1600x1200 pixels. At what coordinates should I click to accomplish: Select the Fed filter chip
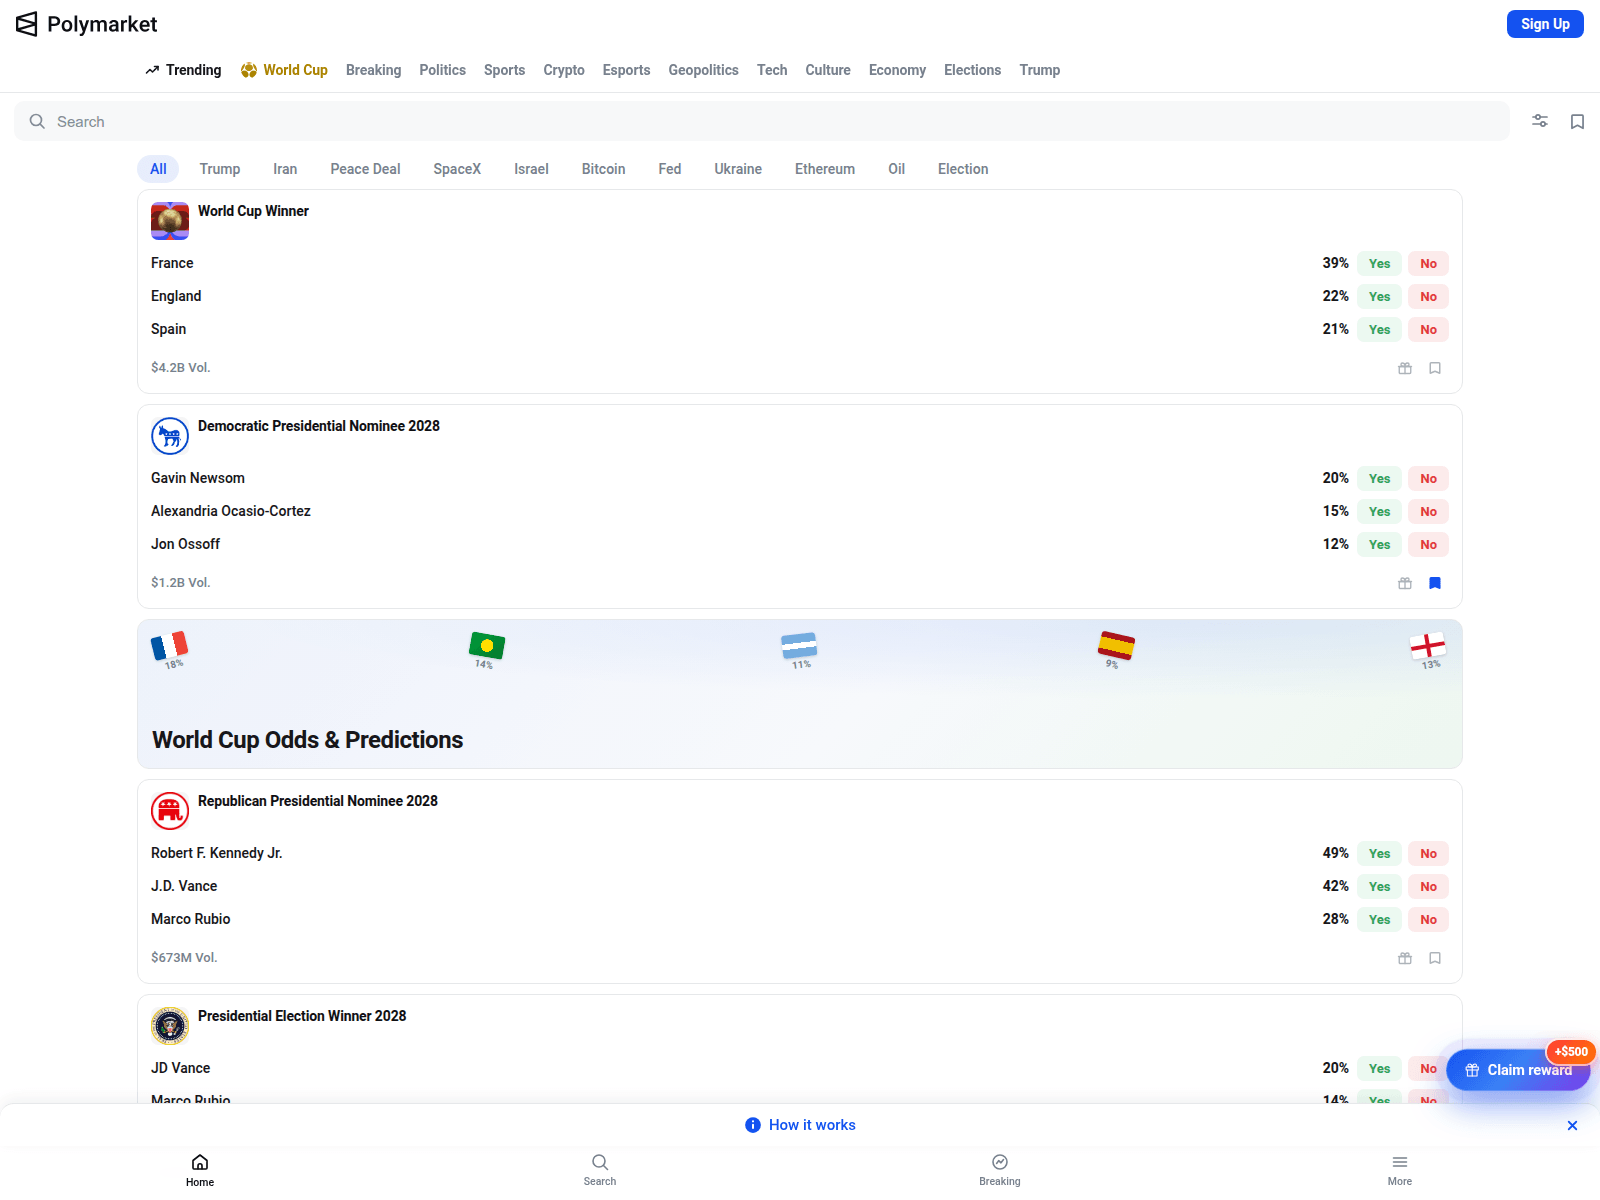click(x=670, y=169)
